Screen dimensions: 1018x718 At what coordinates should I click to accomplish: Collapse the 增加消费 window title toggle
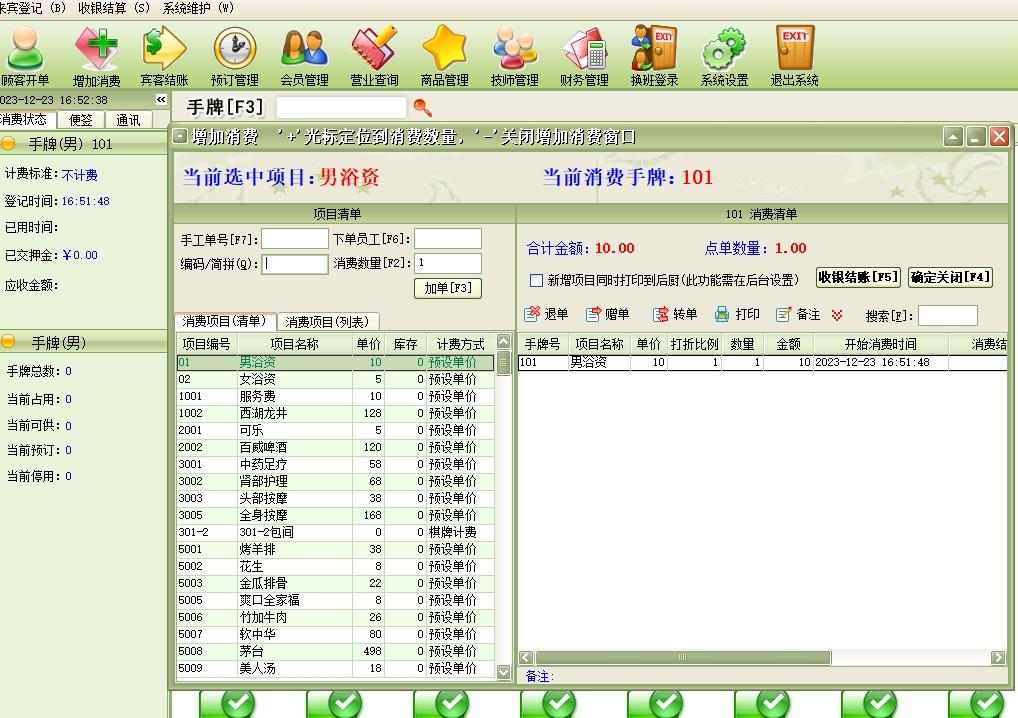(180, 137)
